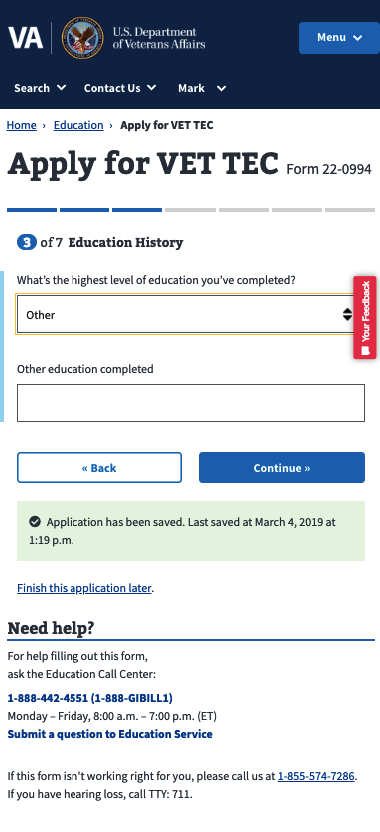Click the 1-855-574-7286 phone link

tap(316, 776)
